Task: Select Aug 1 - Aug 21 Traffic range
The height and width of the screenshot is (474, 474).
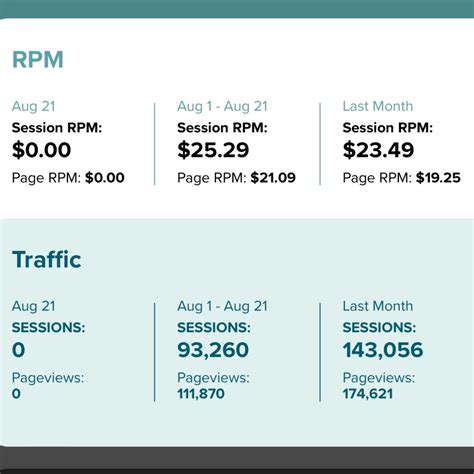Action: [x=222, y=306]
